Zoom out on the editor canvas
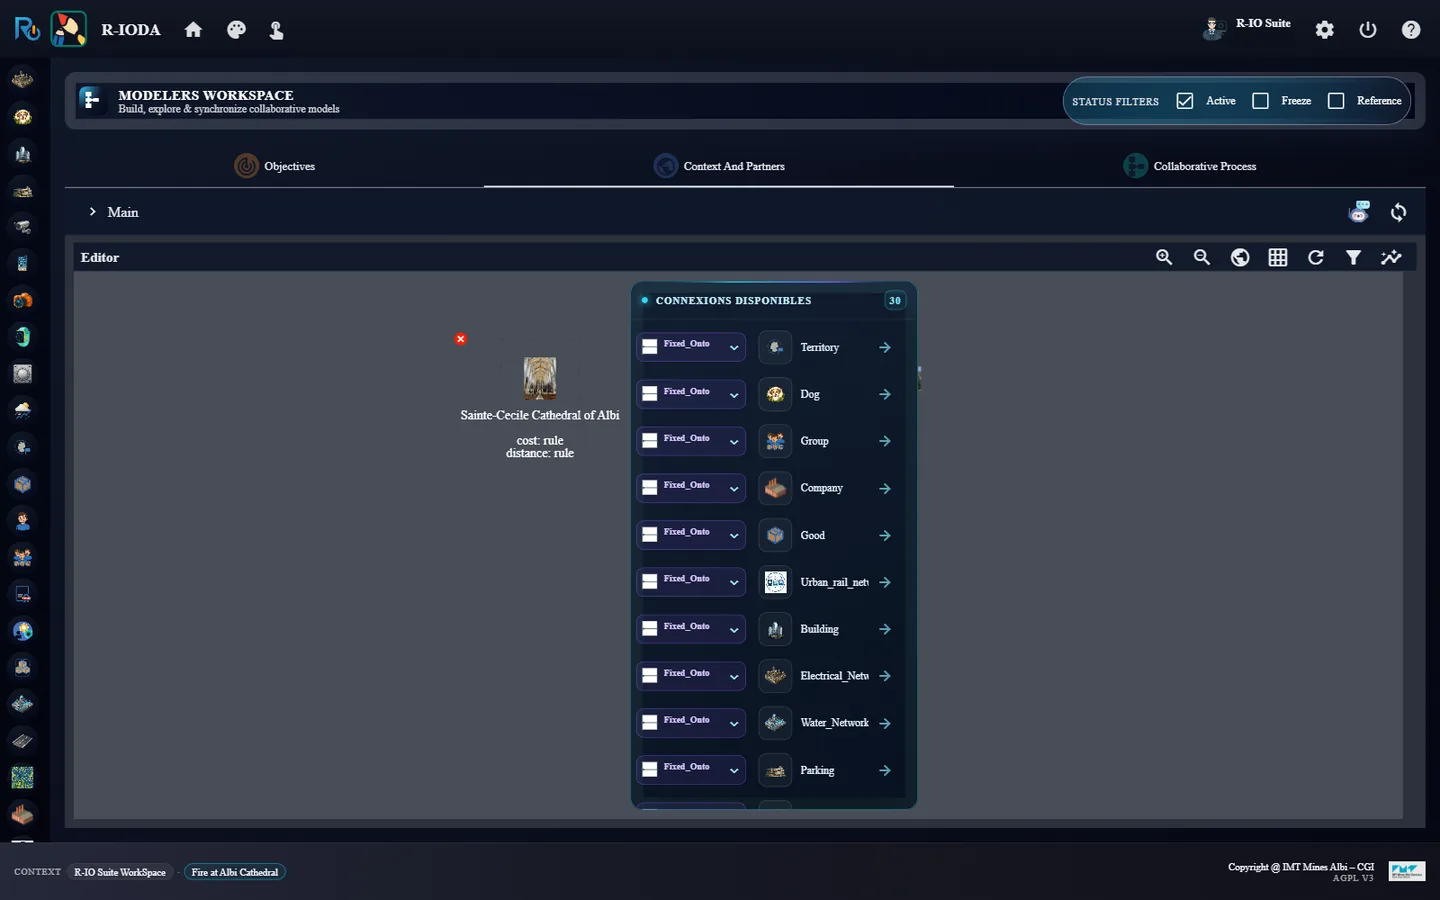Viewport: 1440px width, 900px height. pyautogui.click(x=1202, y=257)
